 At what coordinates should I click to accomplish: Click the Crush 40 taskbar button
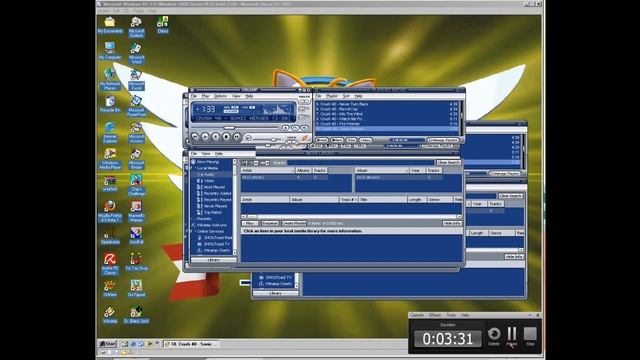192,344
